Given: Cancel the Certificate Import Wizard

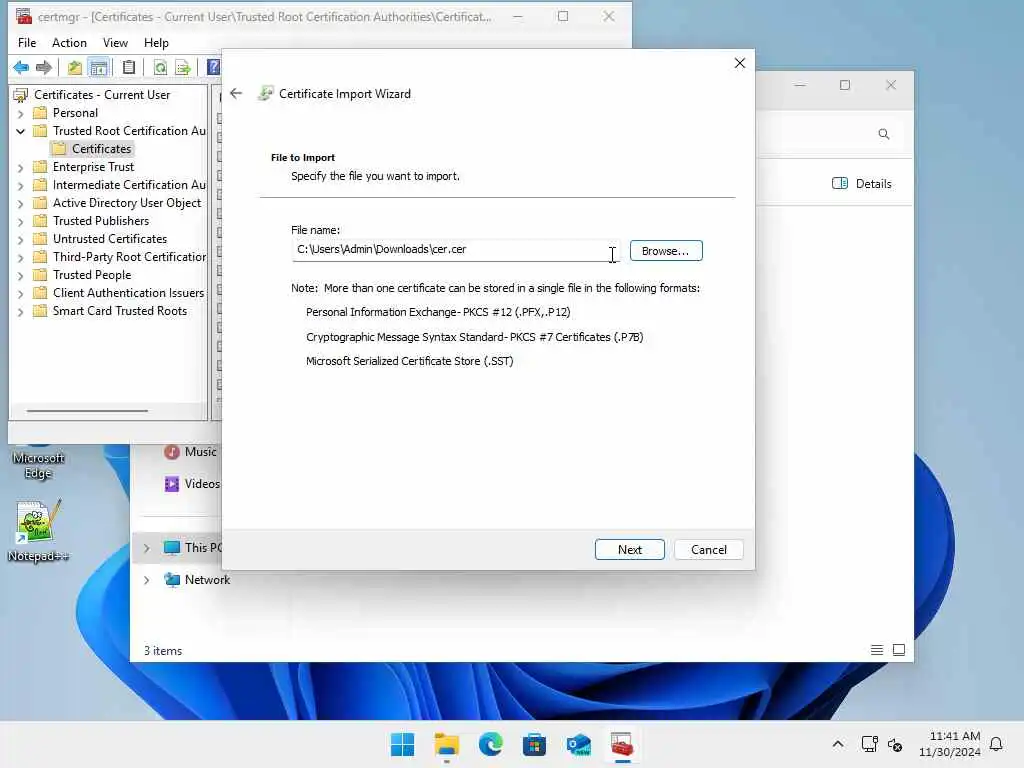Looking at the screenshot, I should 709,549.
